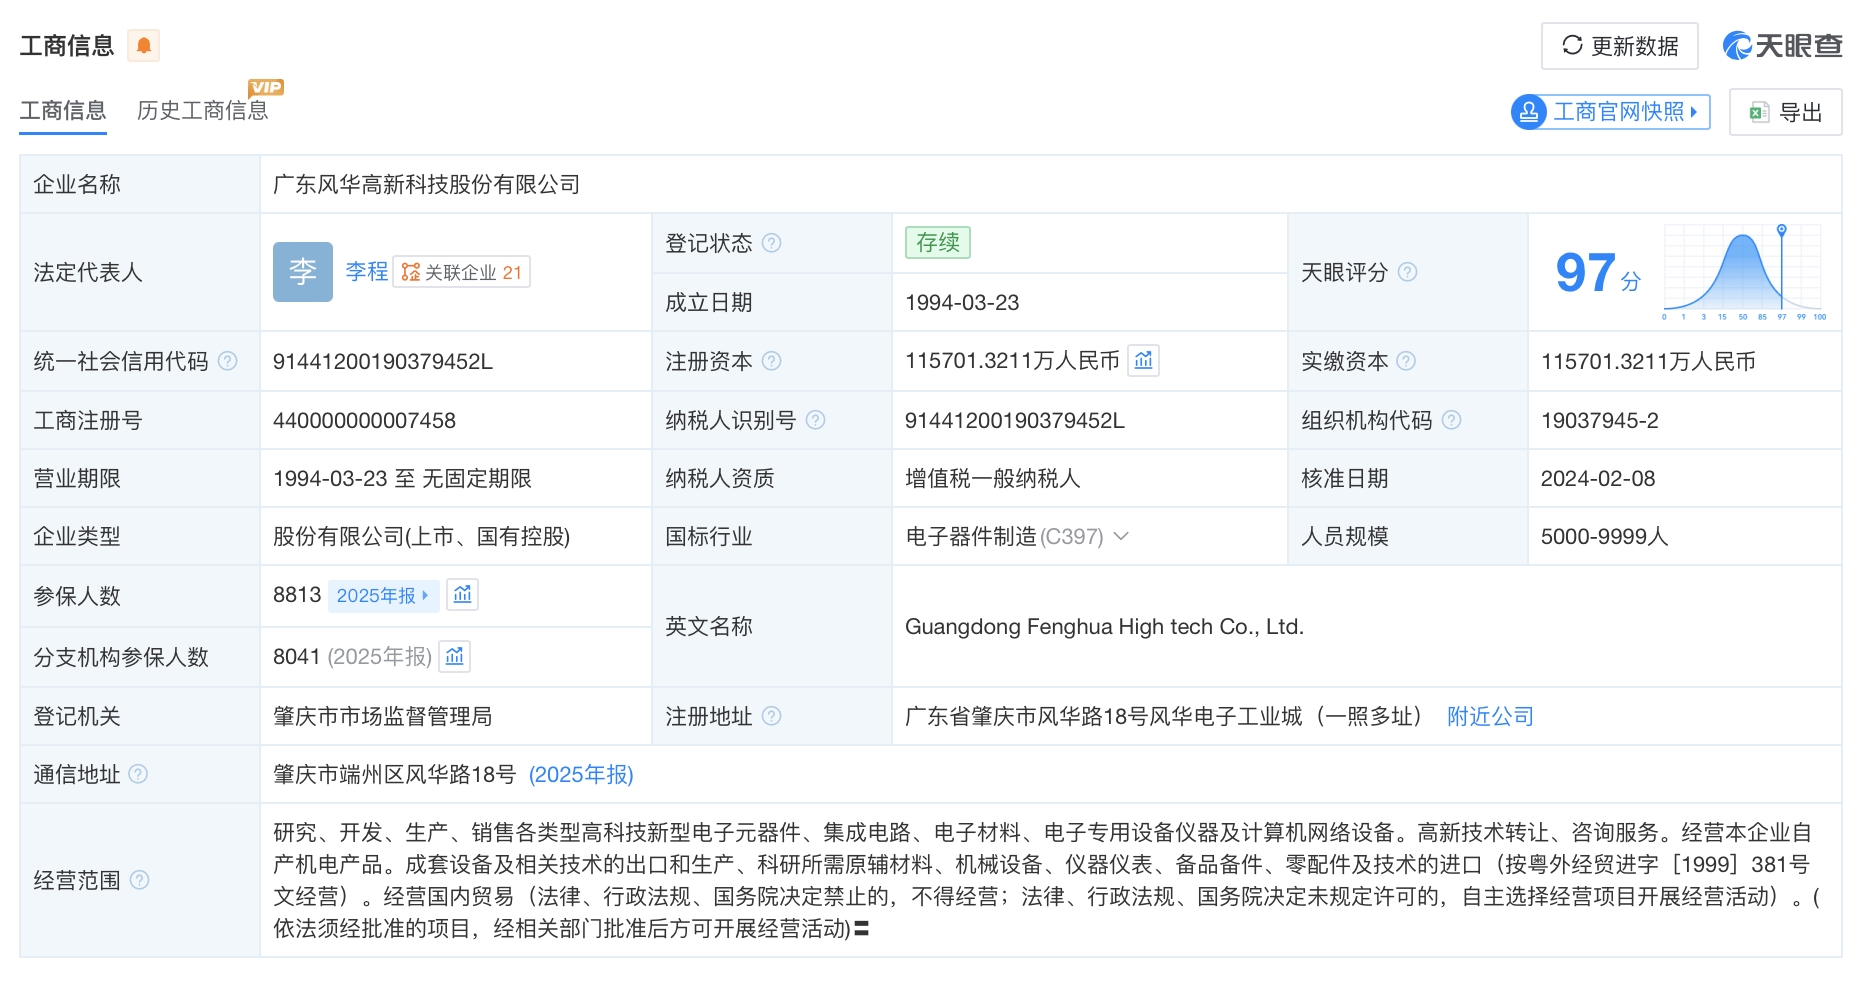Click the 股份有限公司(上市、国有控股) company type
This screenshot has width=1864, height=984.
tap(422, 537)
